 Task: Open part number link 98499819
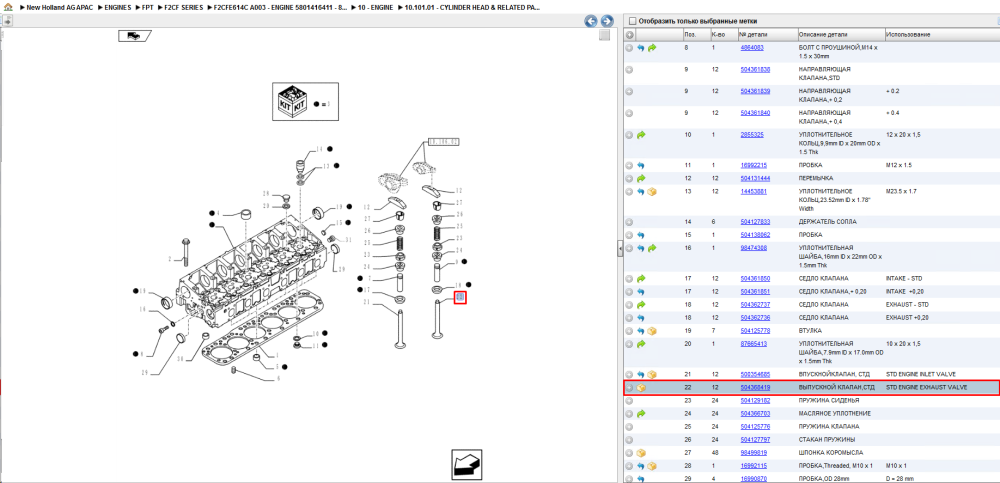pos(753,453)
